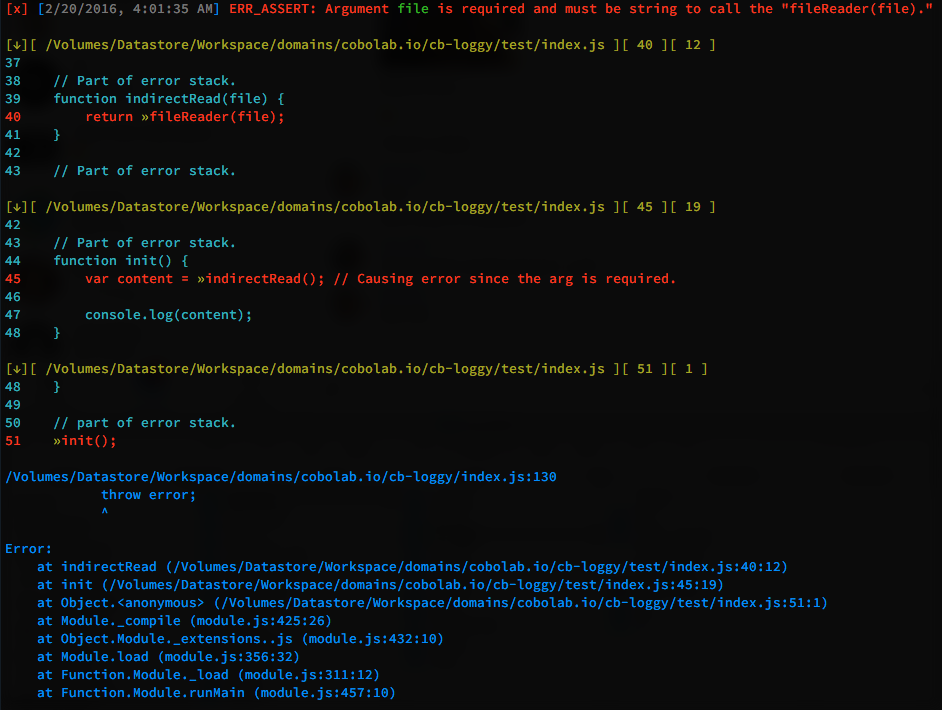Click the path "cb-loggy/index.js:130"
Image resolution: width=942 pixels, height=710 pixels.
(473, 478)
